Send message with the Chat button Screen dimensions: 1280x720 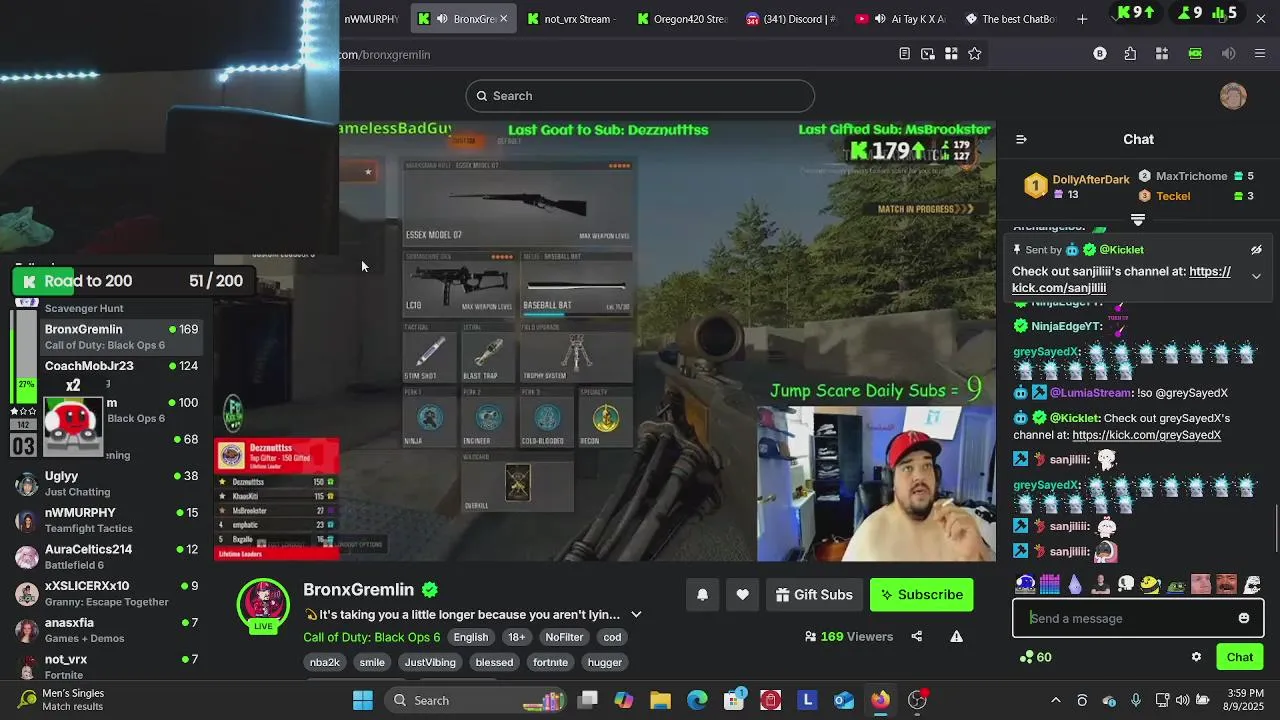(1240, 657)
